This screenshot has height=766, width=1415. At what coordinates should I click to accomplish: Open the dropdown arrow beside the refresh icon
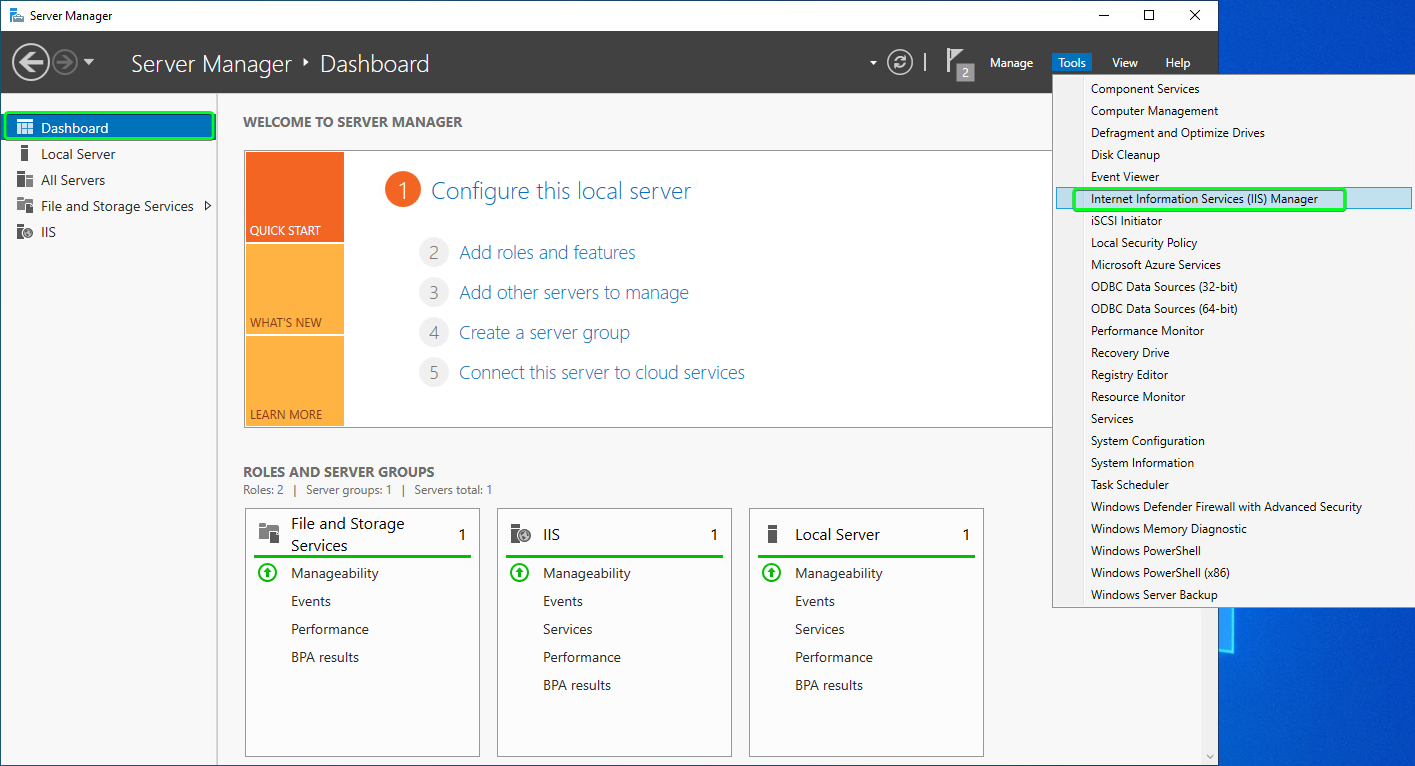873,63
